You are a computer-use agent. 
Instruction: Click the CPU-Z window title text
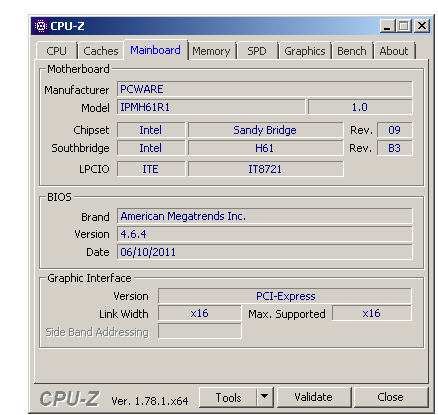(67, 26)
